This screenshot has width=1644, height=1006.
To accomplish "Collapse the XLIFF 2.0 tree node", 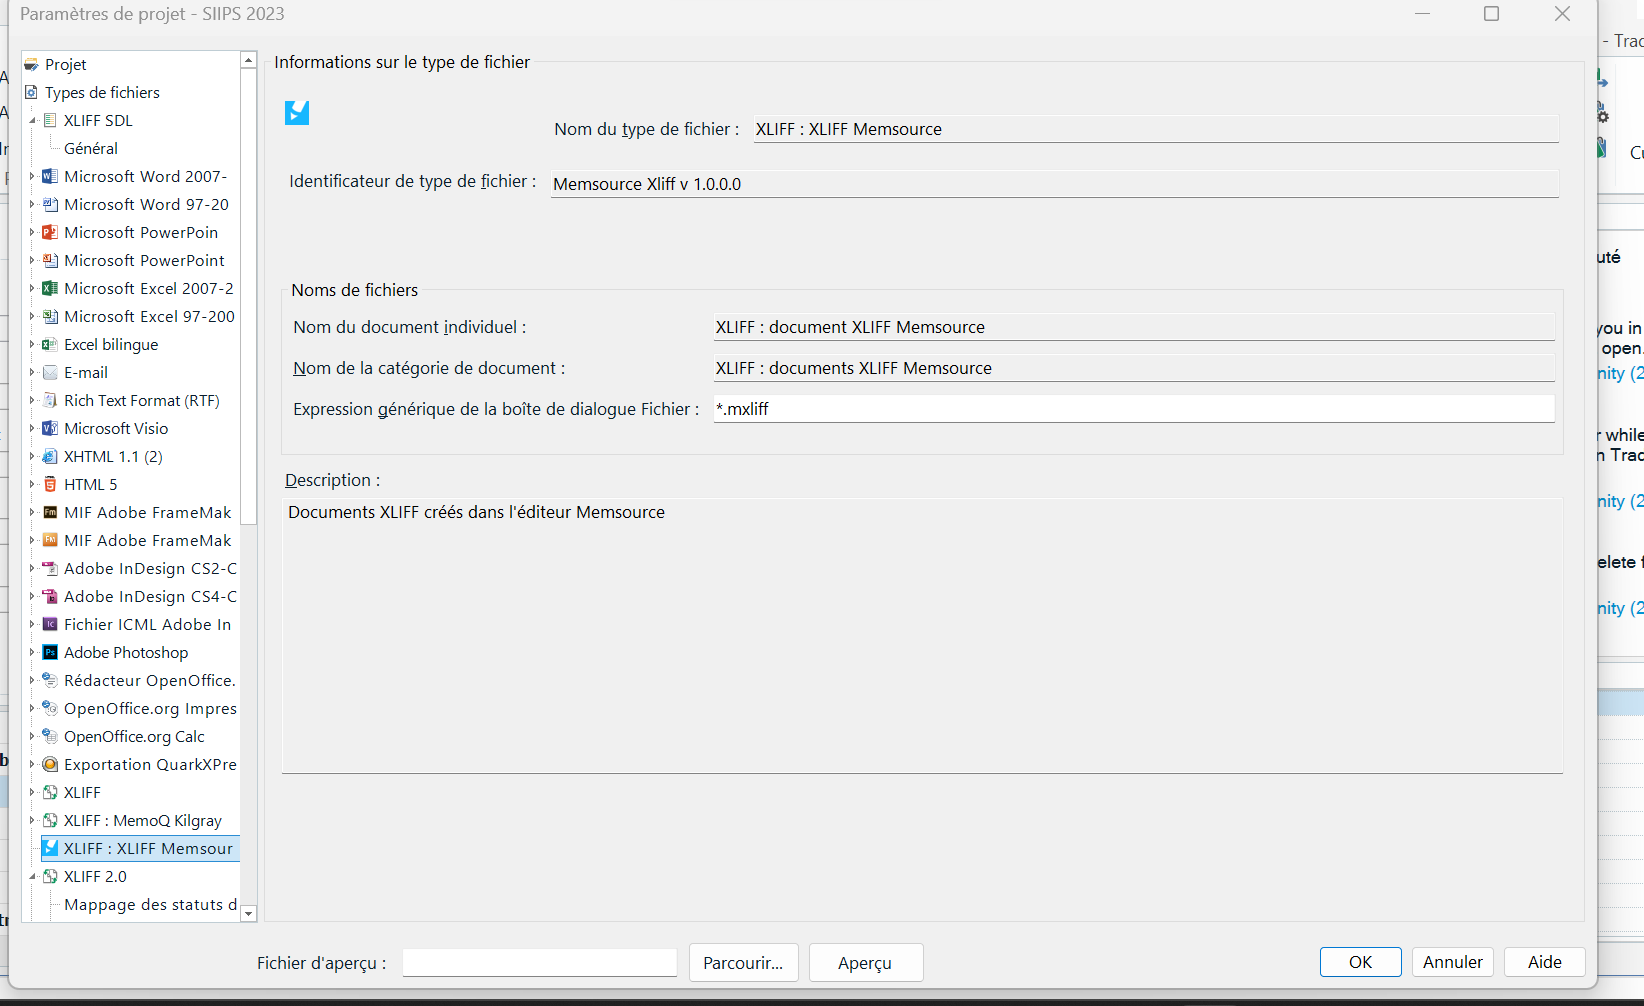I will (32, 876).
